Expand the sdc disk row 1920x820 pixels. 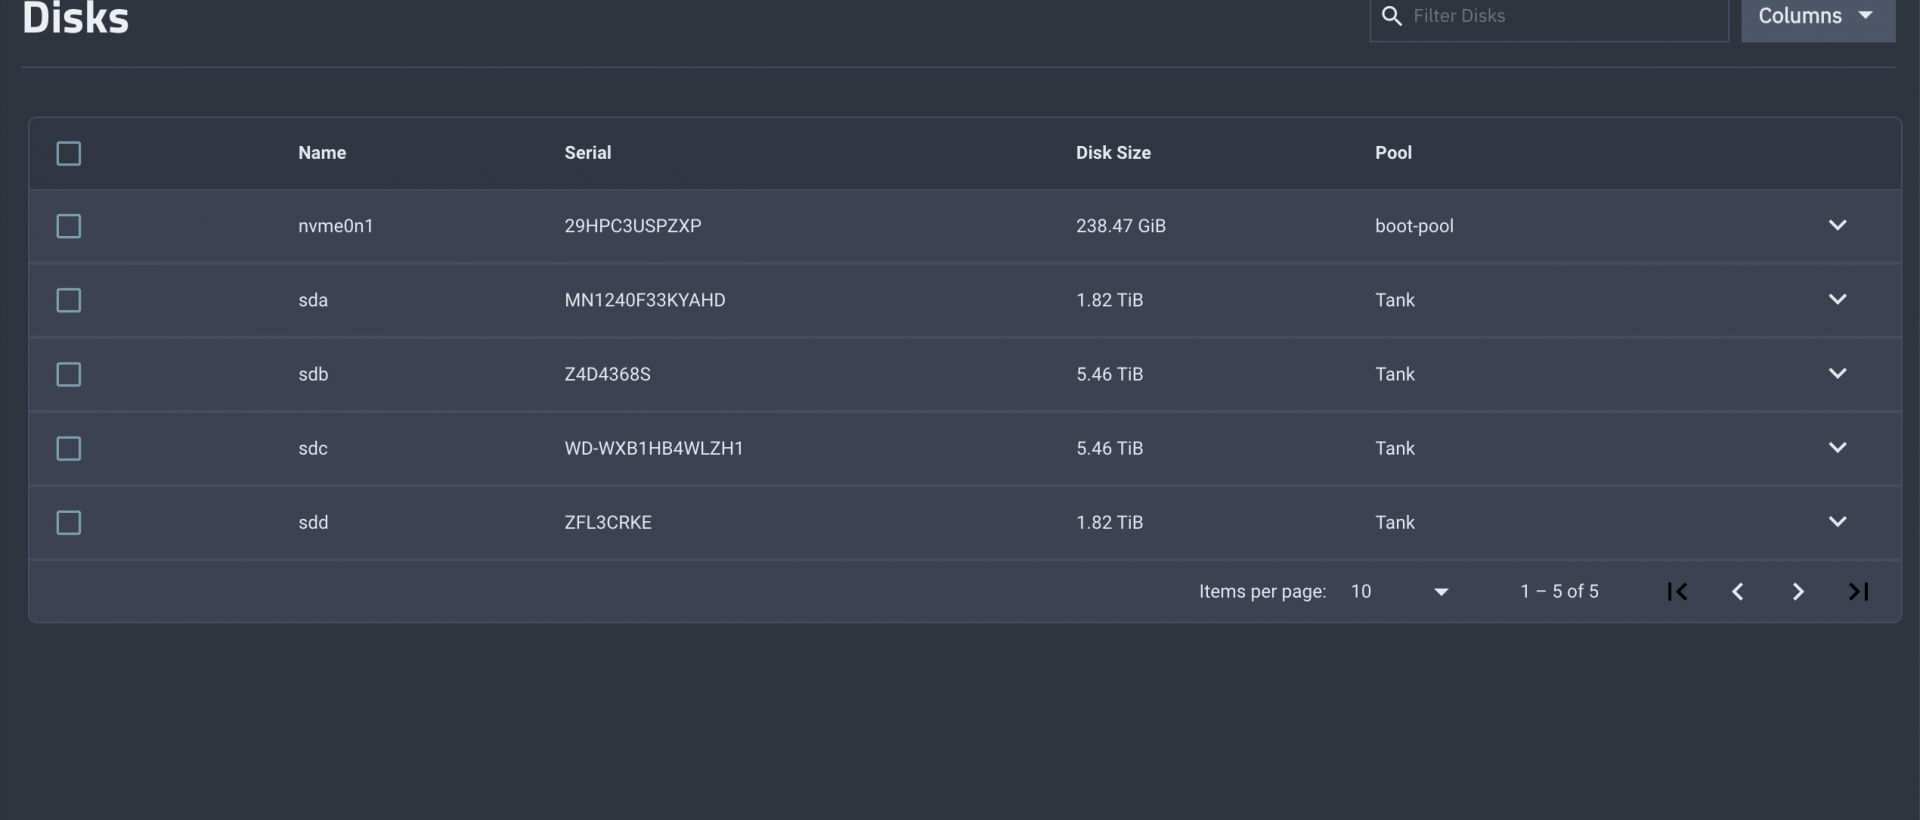click(1837, 447)
